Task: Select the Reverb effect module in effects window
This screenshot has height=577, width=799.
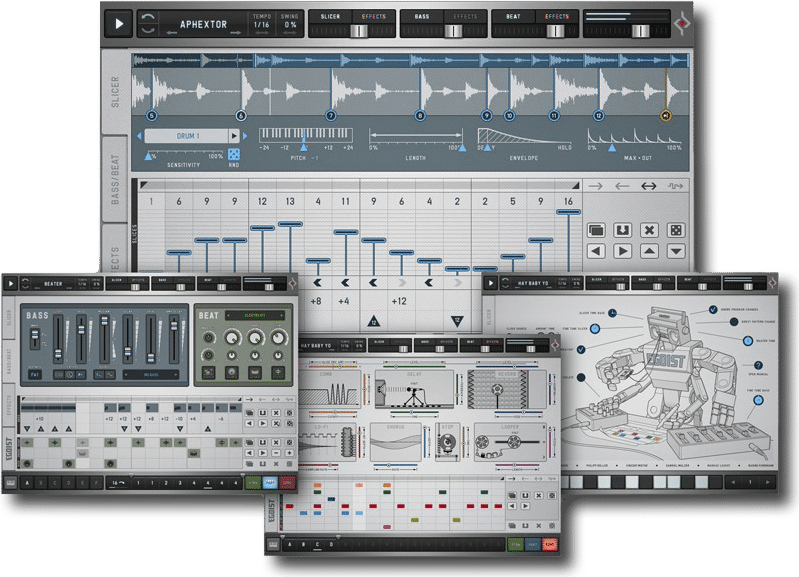Action: 508,389
